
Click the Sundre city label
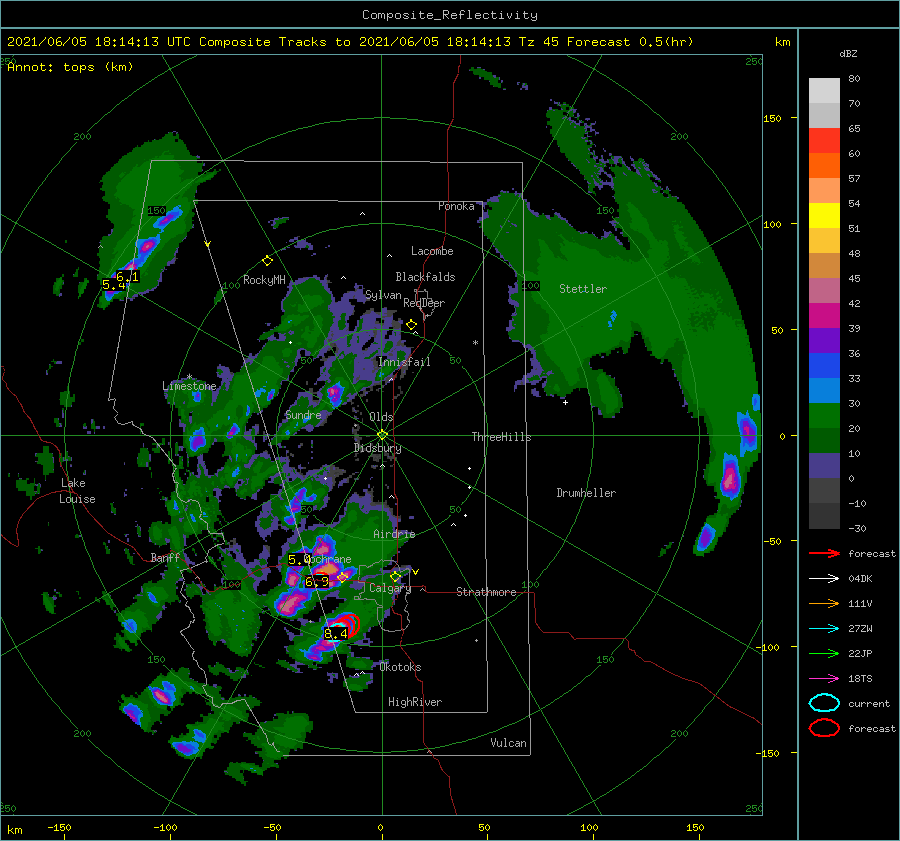tap(303, 415)
